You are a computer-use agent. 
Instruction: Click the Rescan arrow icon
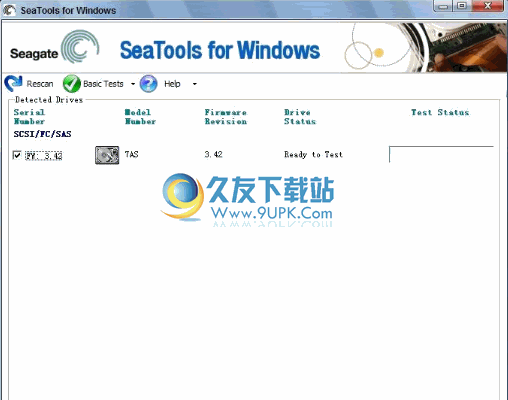click(x=14, y=83)
